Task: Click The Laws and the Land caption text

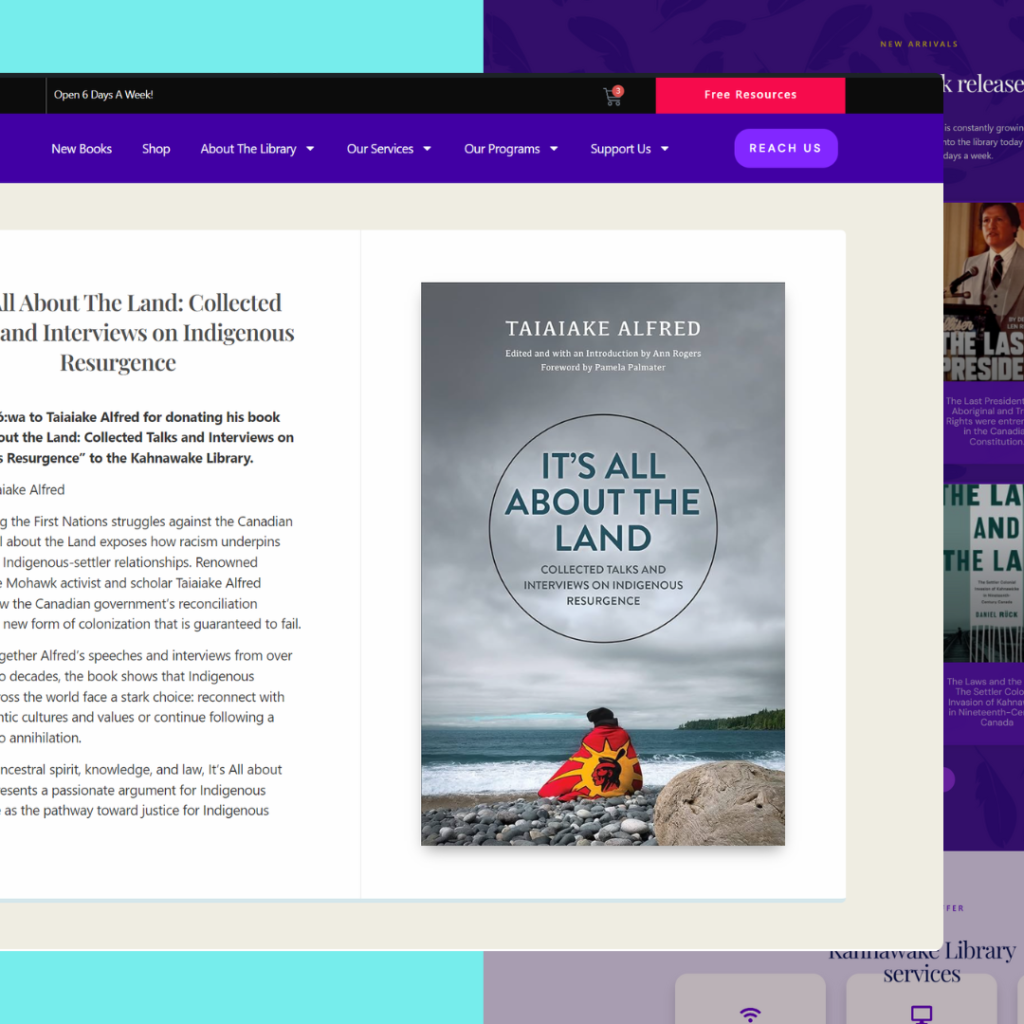Action: click(x=985, y=702)
